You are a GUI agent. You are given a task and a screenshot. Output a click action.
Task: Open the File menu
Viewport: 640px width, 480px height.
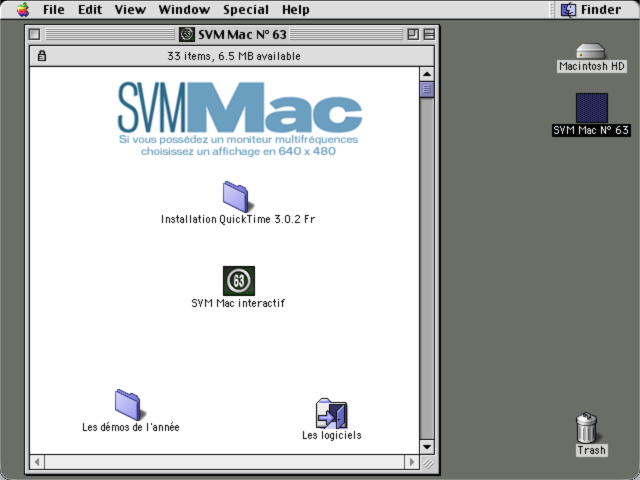53,9
